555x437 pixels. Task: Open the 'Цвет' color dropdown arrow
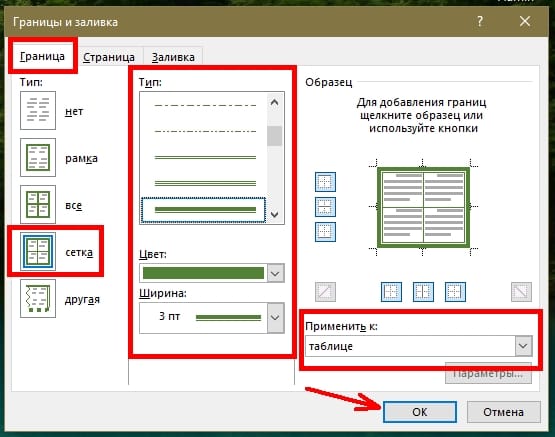[x=276, y=273]
